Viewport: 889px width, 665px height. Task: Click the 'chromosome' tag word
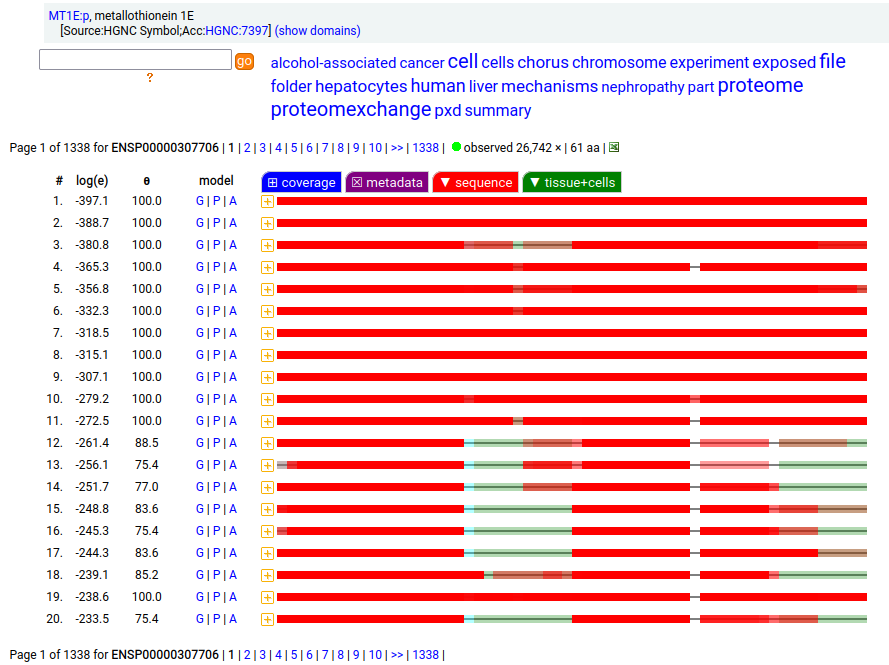pyautogui.click(x=619, y=62)
